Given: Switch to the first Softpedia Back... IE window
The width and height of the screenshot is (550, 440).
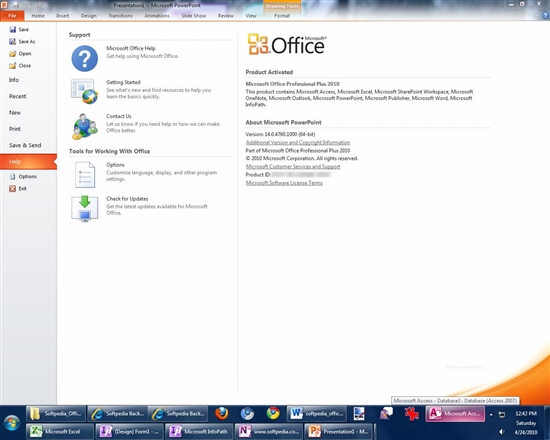Looking at the screenshot, I should click(118, 413).
